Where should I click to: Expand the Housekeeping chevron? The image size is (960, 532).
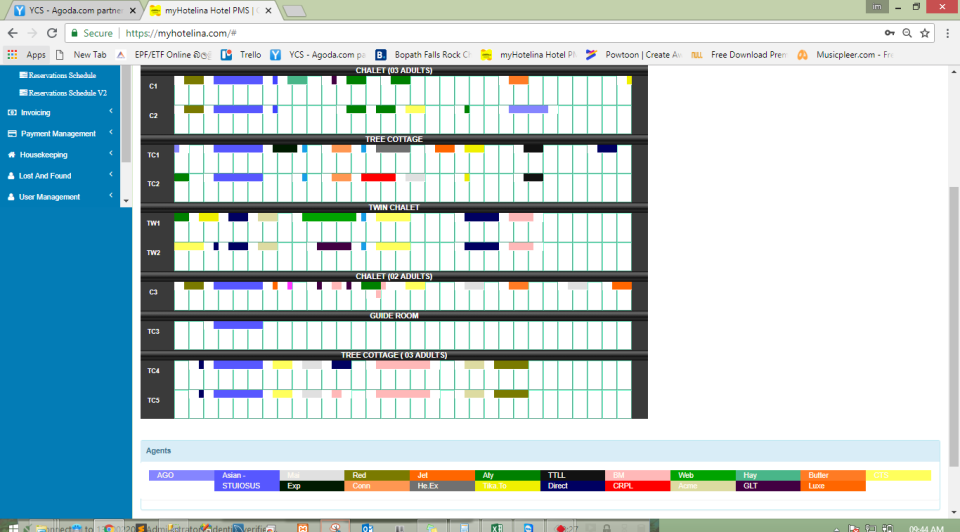pyautogui.click(x=111, y=154)
